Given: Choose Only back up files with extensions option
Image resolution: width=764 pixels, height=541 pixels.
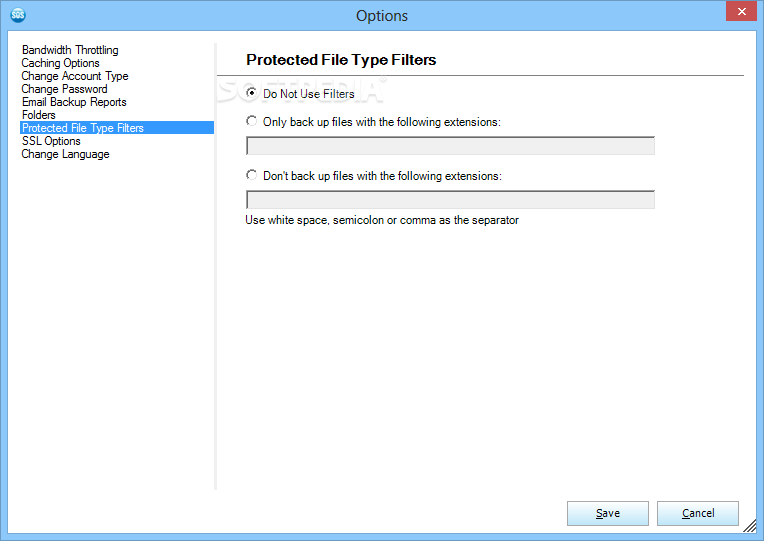Looking at the screenshot, I should point(251,121).
